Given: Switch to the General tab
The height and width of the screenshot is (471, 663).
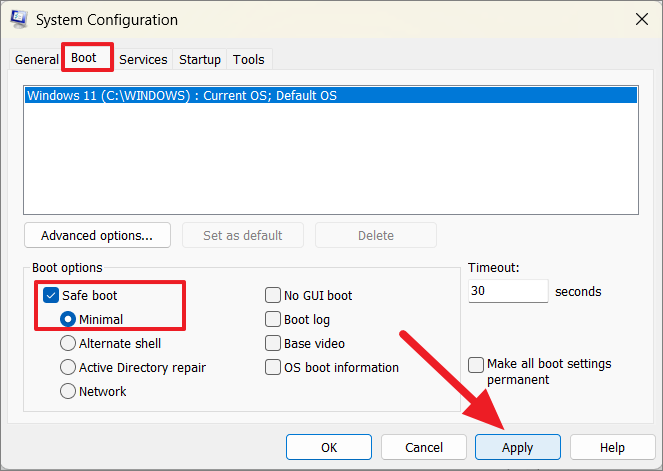Looking at the screenshot, I should 36,60.
